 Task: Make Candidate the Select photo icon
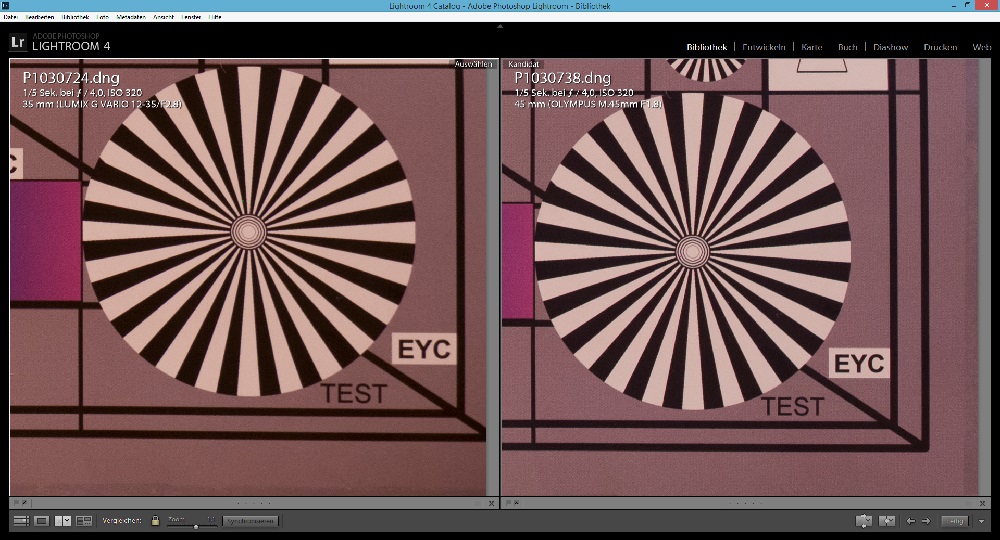887,521
